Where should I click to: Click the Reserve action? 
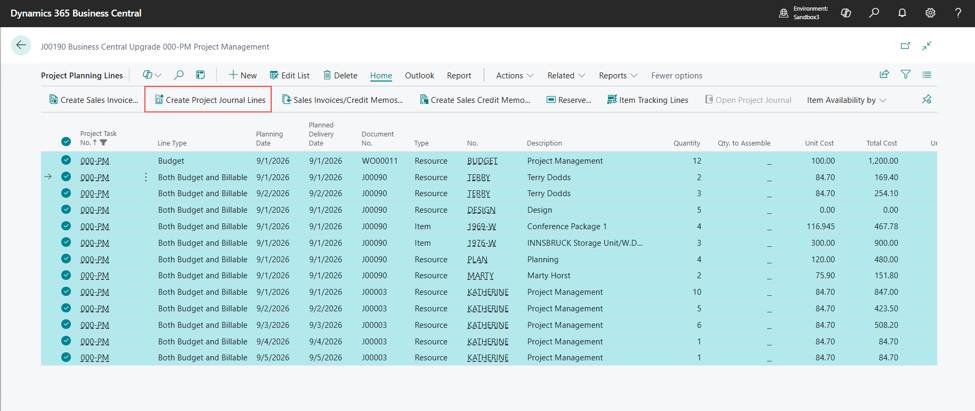click(x=569, y=99)
